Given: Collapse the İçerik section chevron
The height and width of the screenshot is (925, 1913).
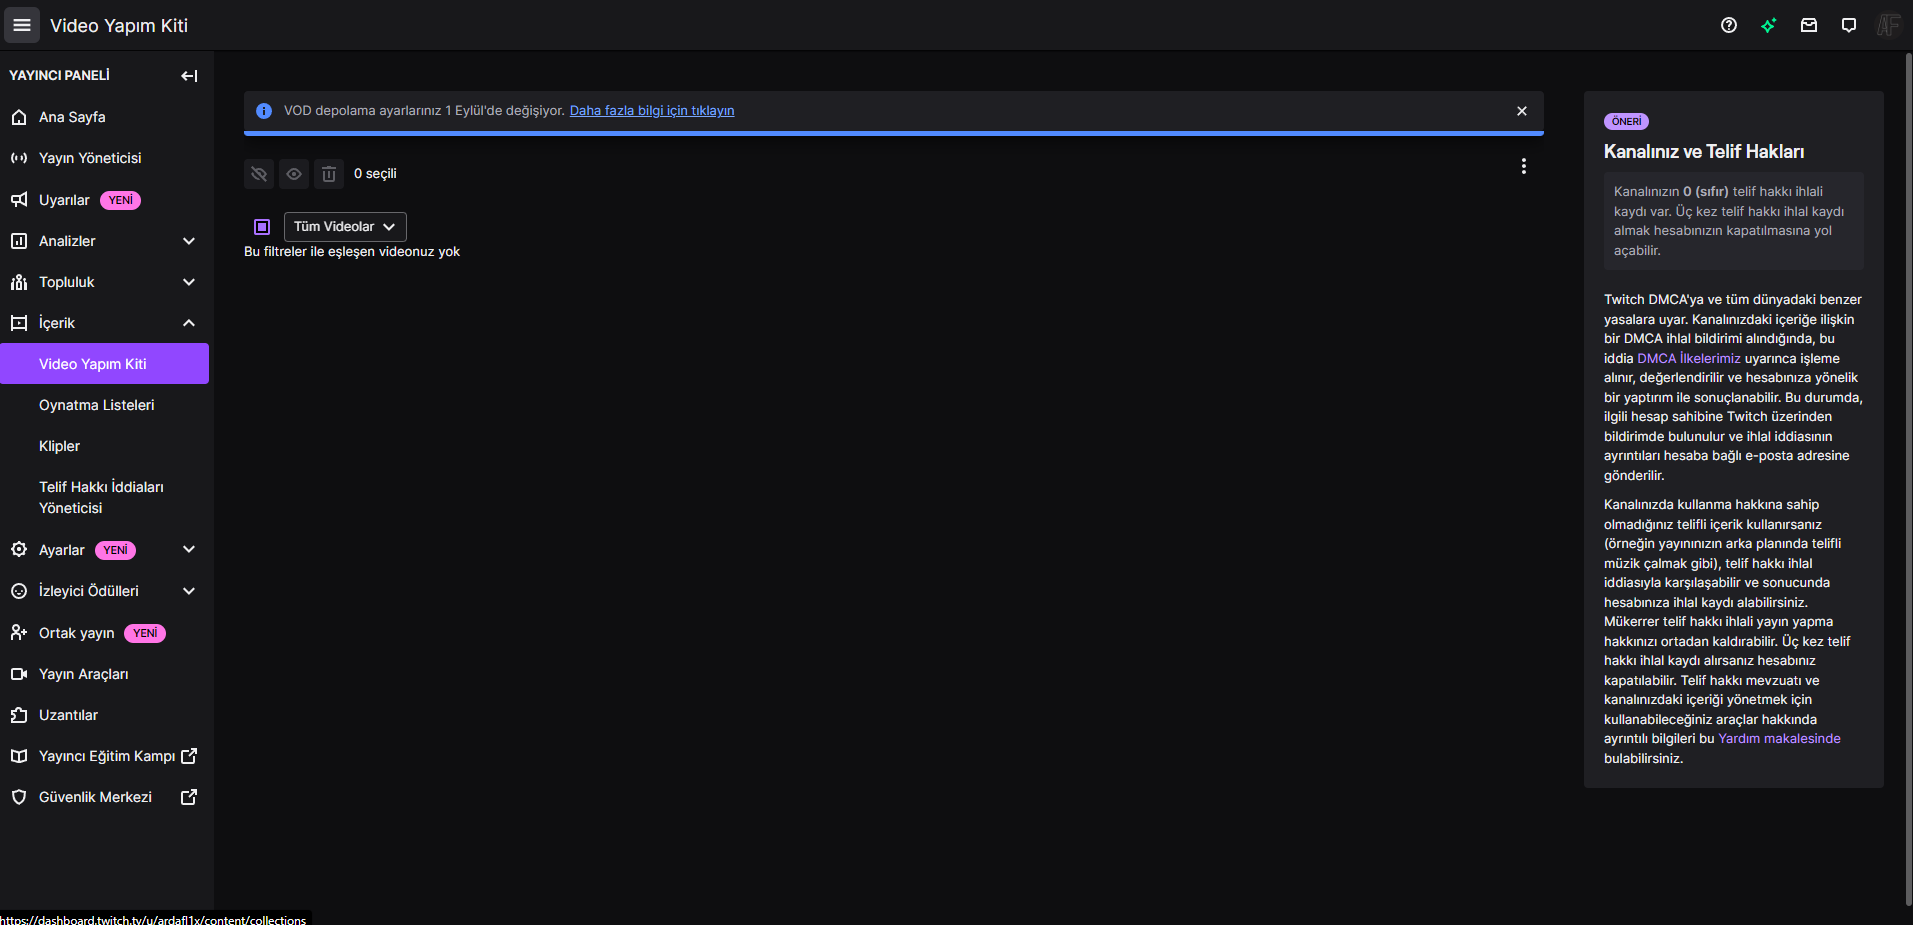Looking at the screenshot, I should pyautogui.click(x=189, y=323).
